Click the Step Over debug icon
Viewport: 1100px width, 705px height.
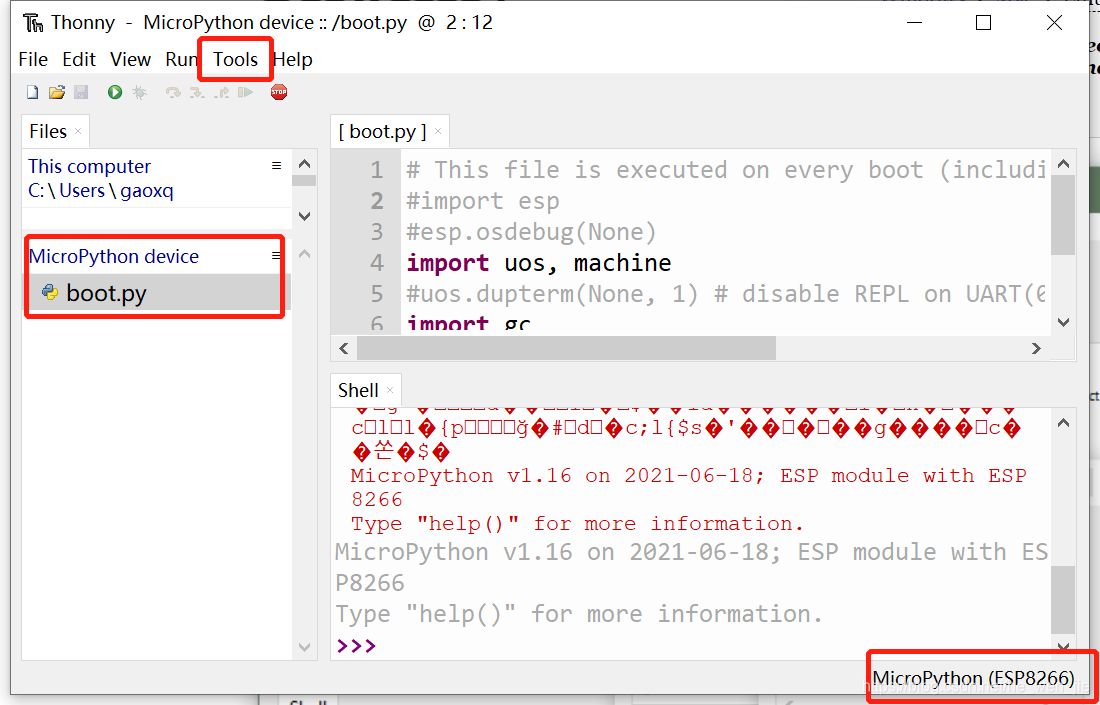[x=173, y=92]
